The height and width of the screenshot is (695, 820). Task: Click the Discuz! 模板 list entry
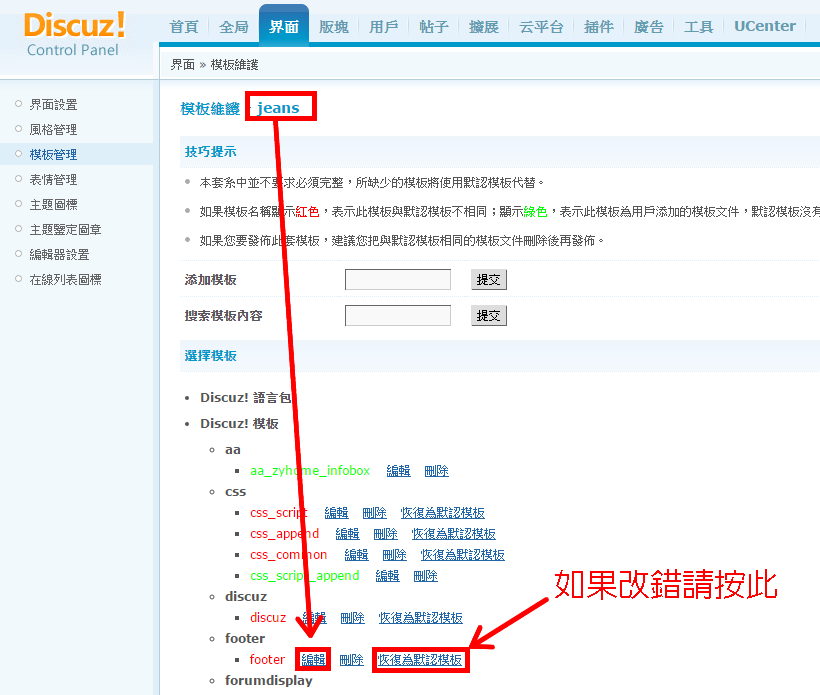click(x=239, y=424)
